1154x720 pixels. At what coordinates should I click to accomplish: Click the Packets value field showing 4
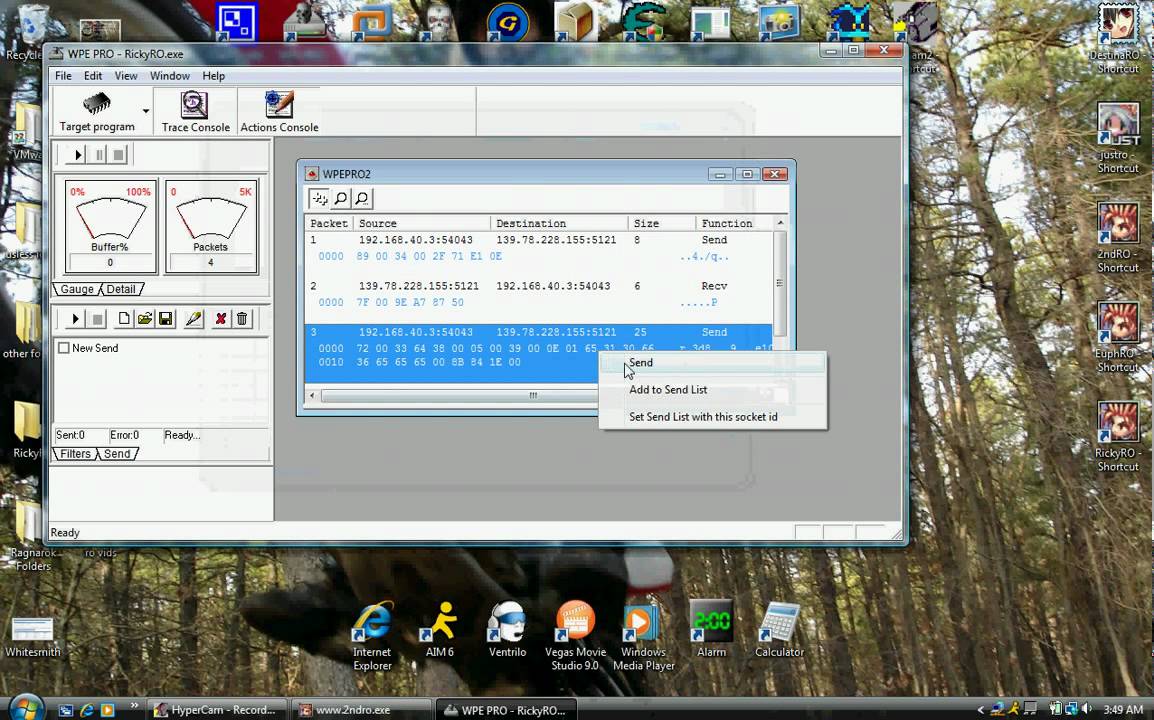tap(210, 262)
